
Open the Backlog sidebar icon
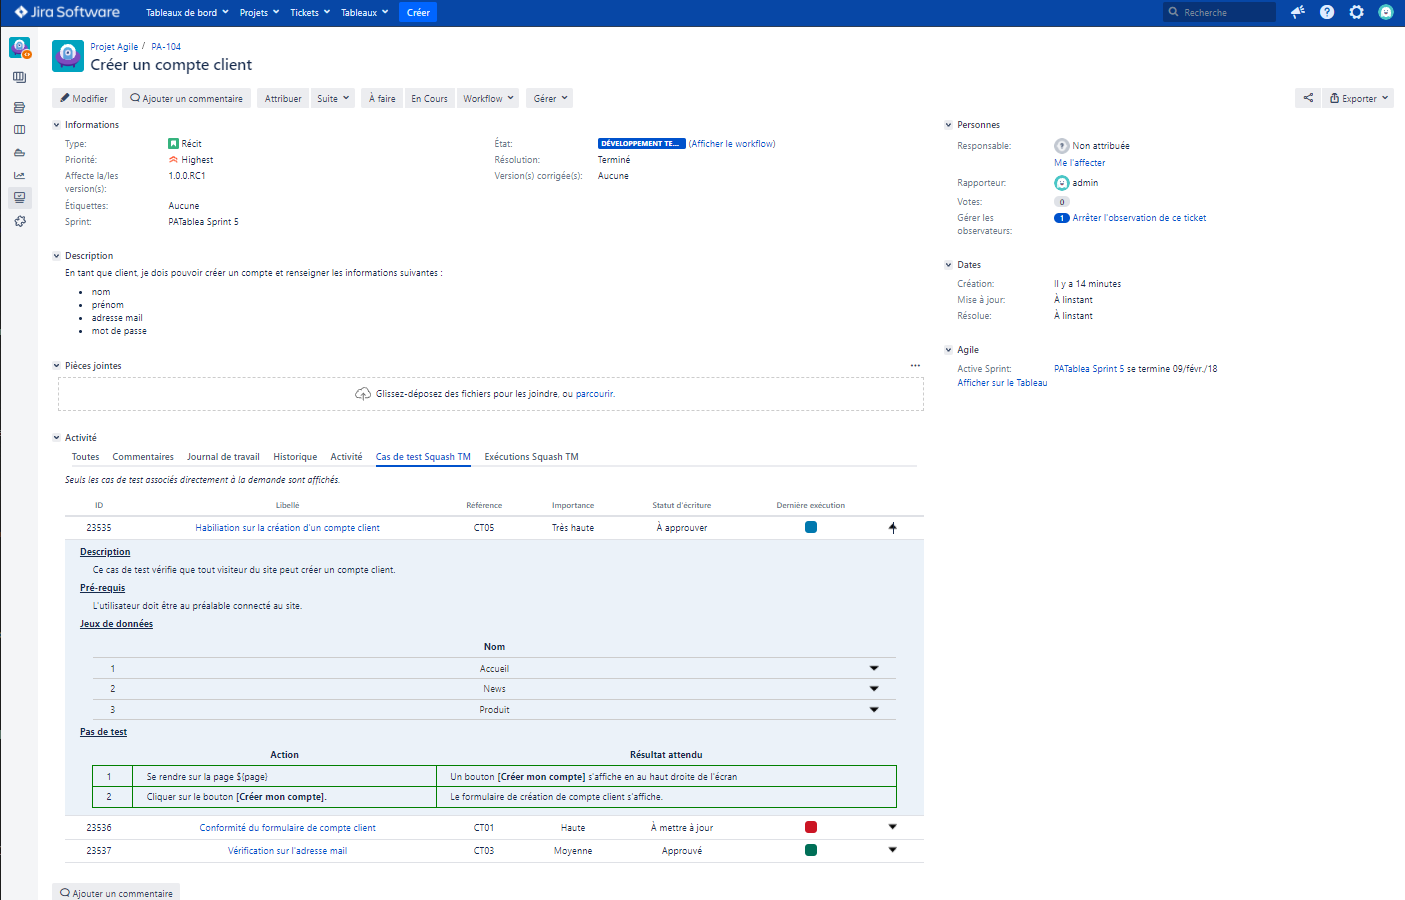(19, 107)
